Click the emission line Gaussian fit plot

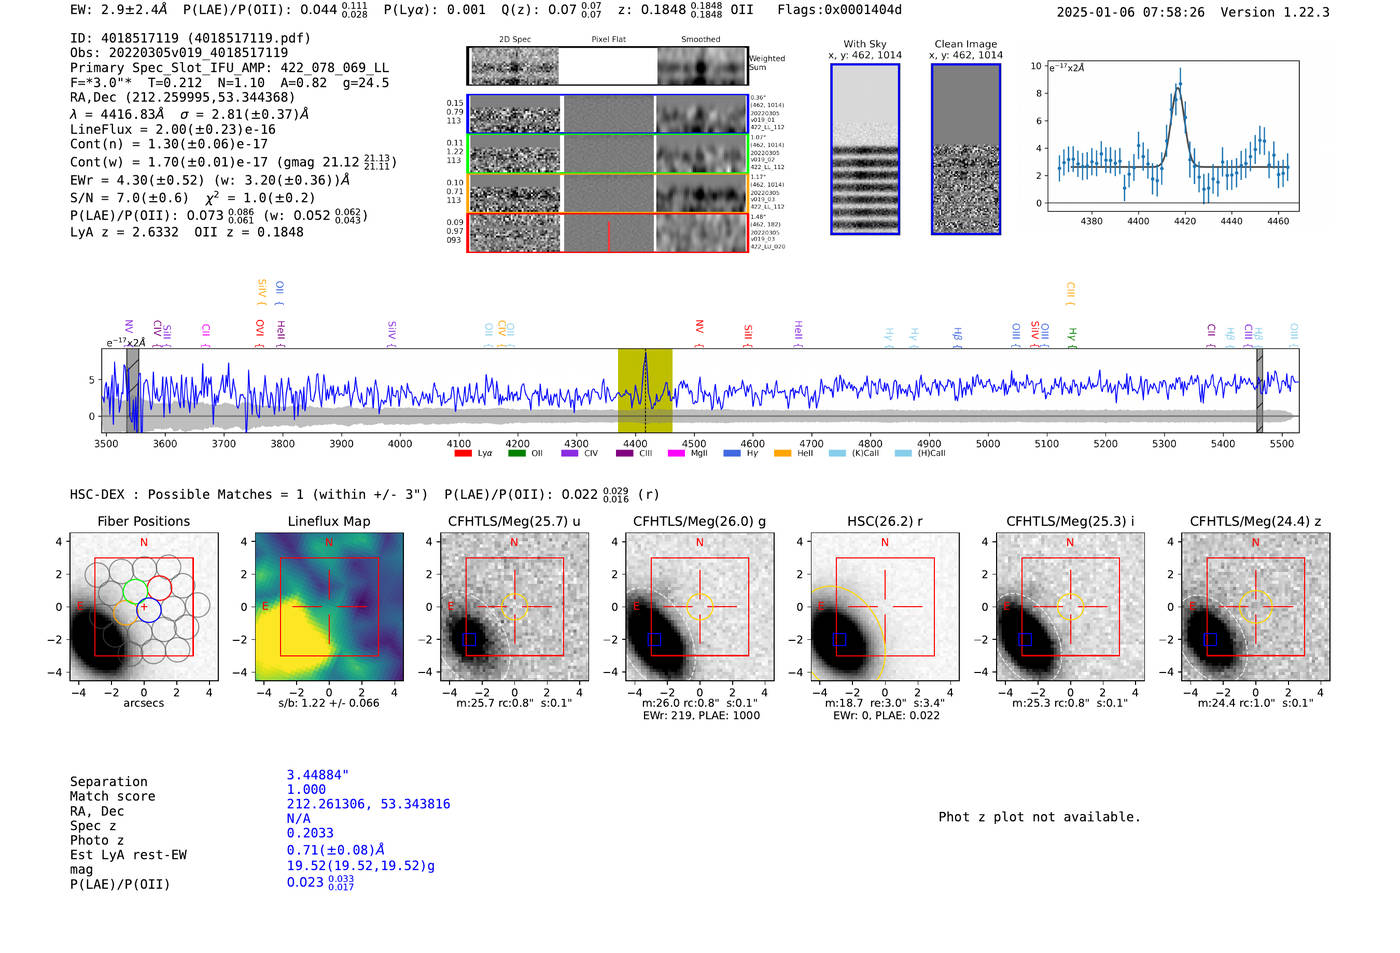[x=1172, y=136]
